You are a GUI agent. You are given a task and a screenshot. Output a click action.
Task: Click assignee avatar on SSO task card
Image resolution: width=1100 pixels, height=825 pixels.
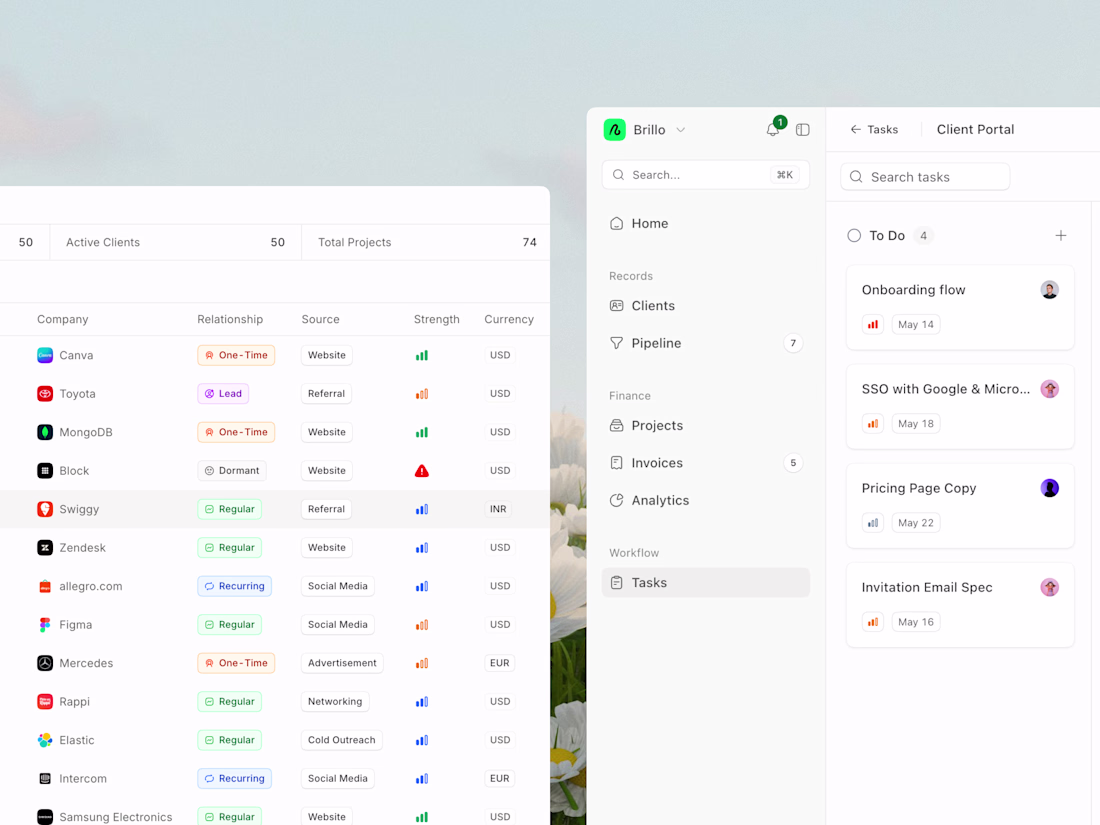[x=1049, y=389]
